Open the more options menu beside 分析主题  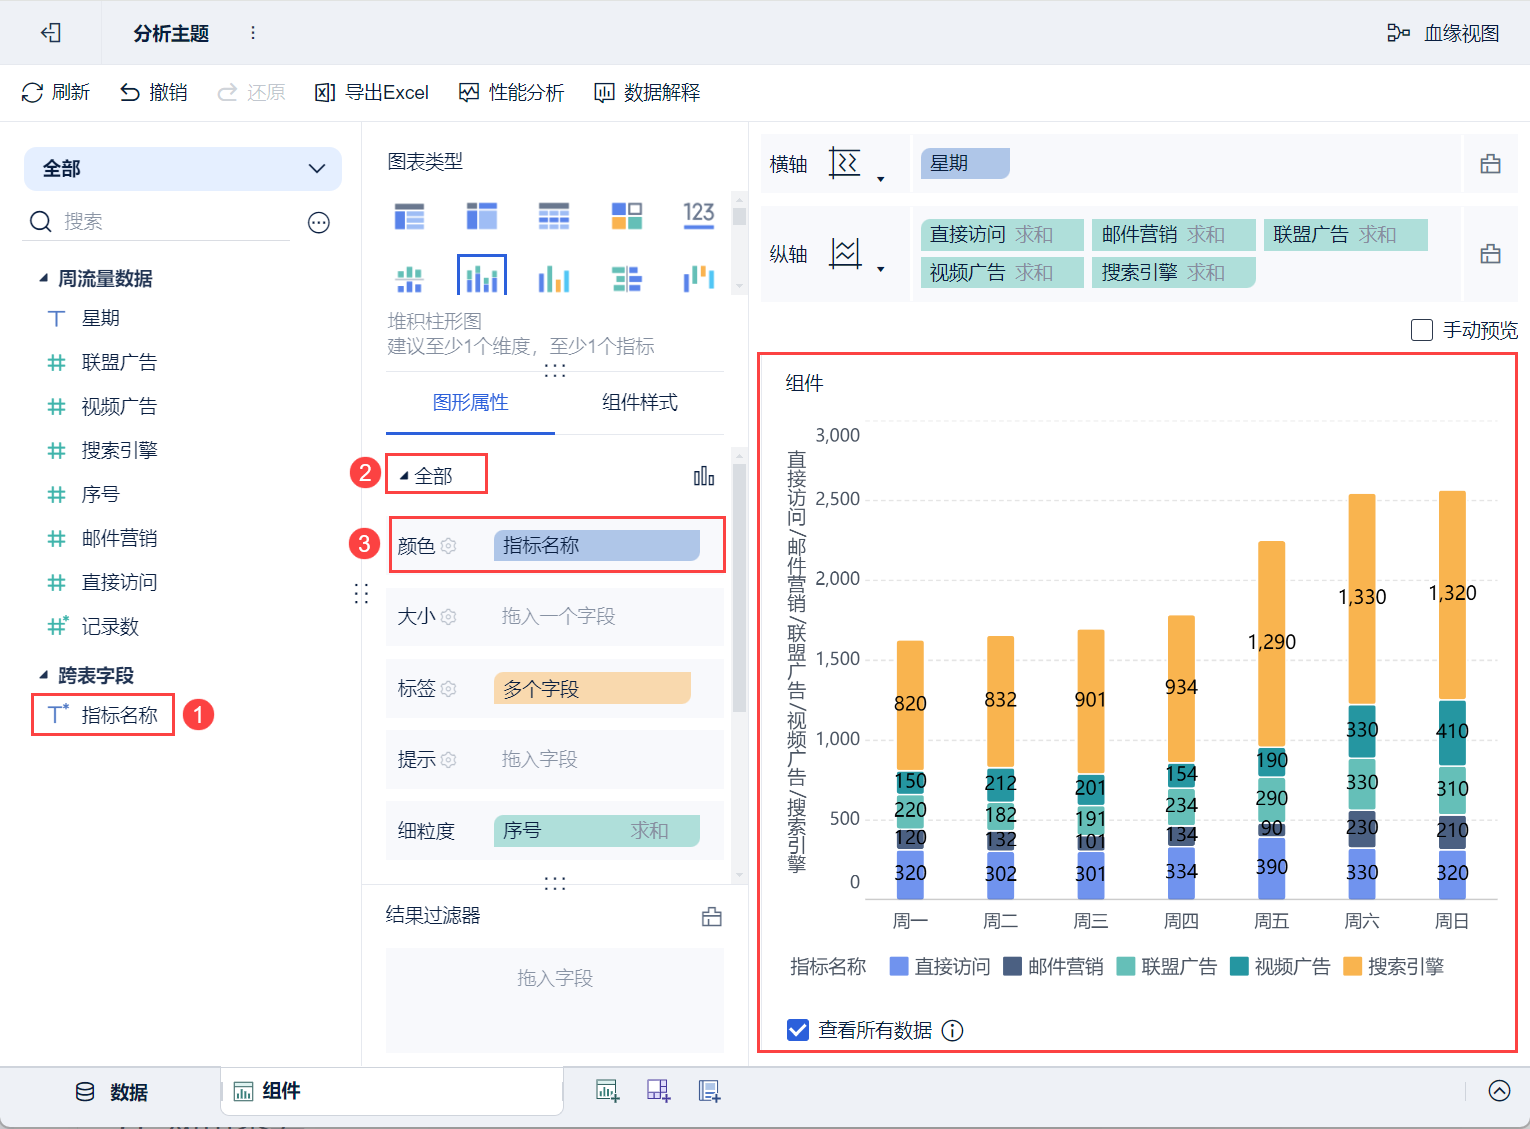point(253,33)
